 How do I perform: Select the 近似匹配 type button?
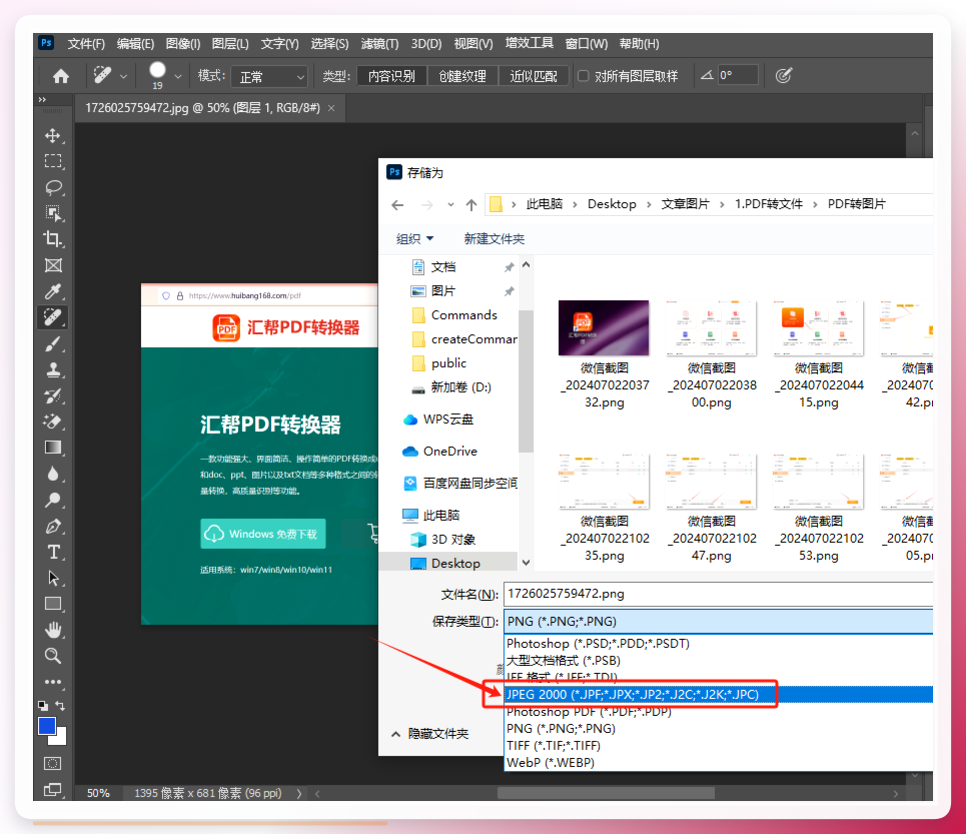(534, 76)
